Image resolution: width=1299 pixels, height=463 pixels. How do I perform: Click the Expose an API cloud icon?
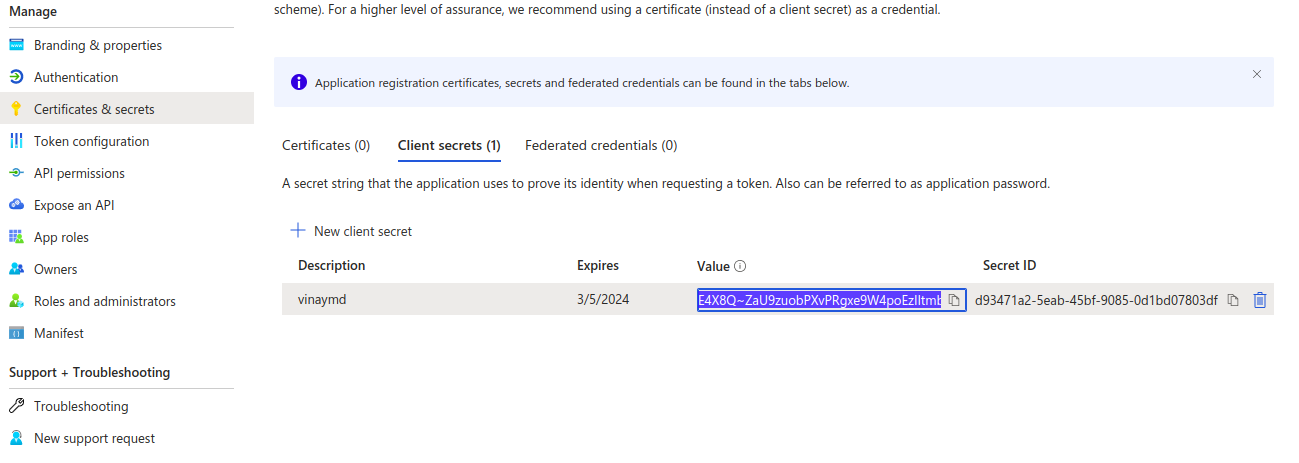click(16, 205)
